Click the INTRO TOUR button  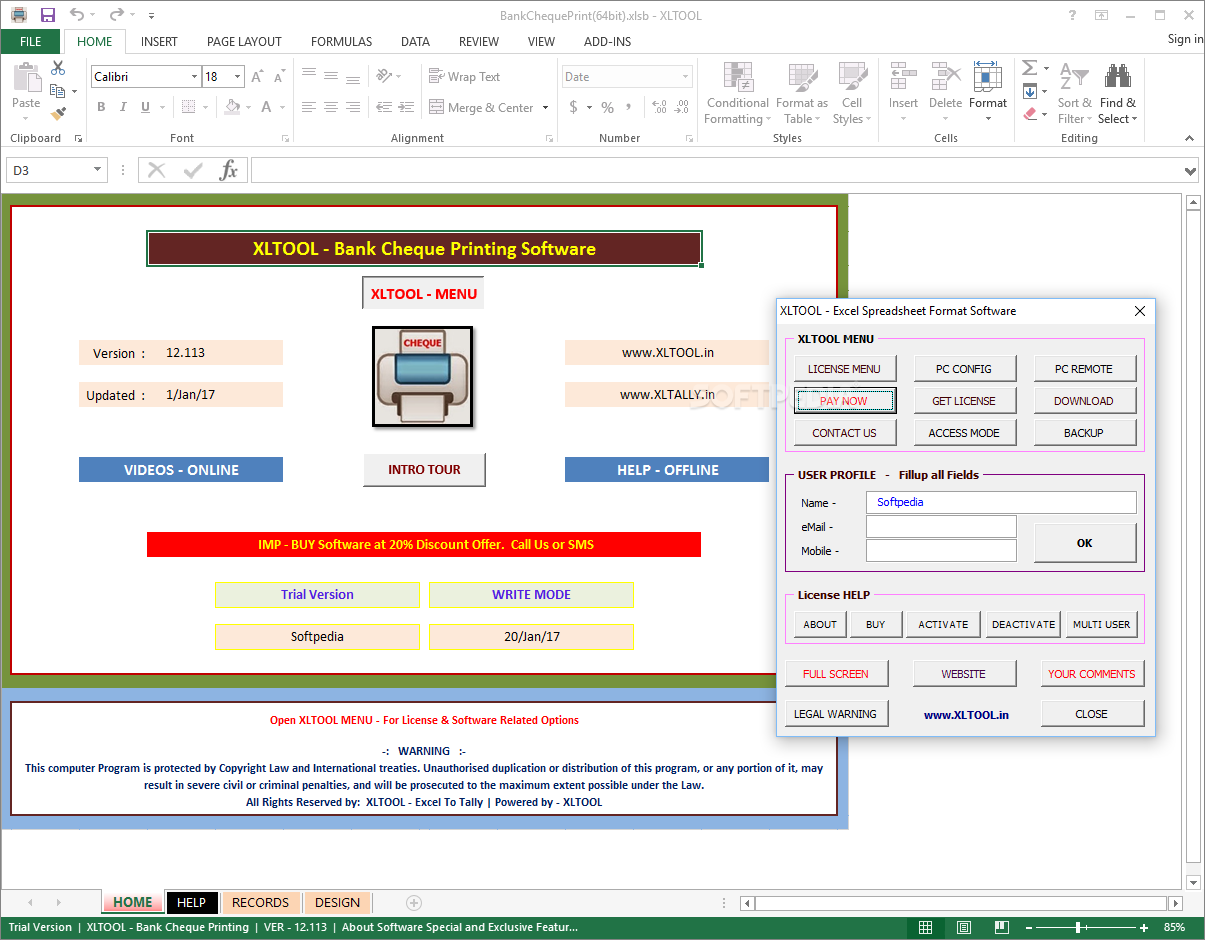click(424, 469)
